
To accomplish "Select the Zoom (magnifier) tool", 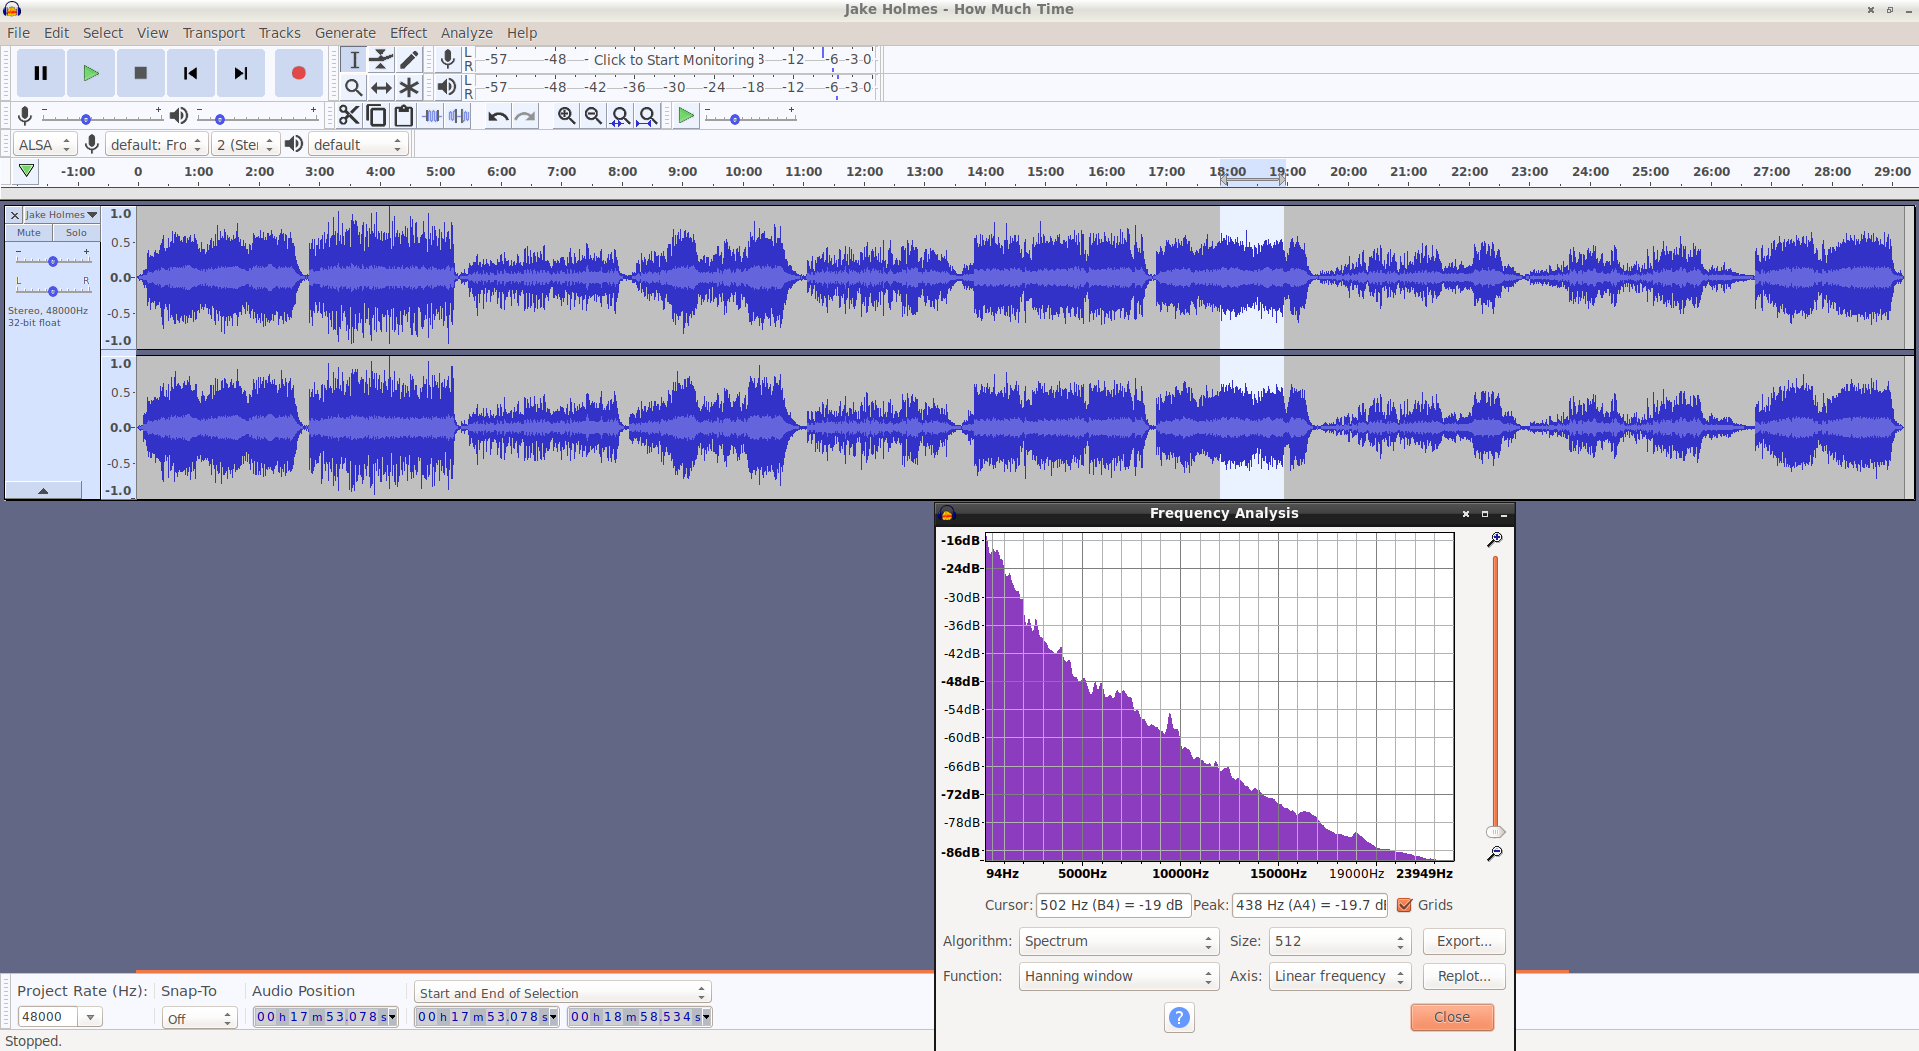I will tap(354, 88).
